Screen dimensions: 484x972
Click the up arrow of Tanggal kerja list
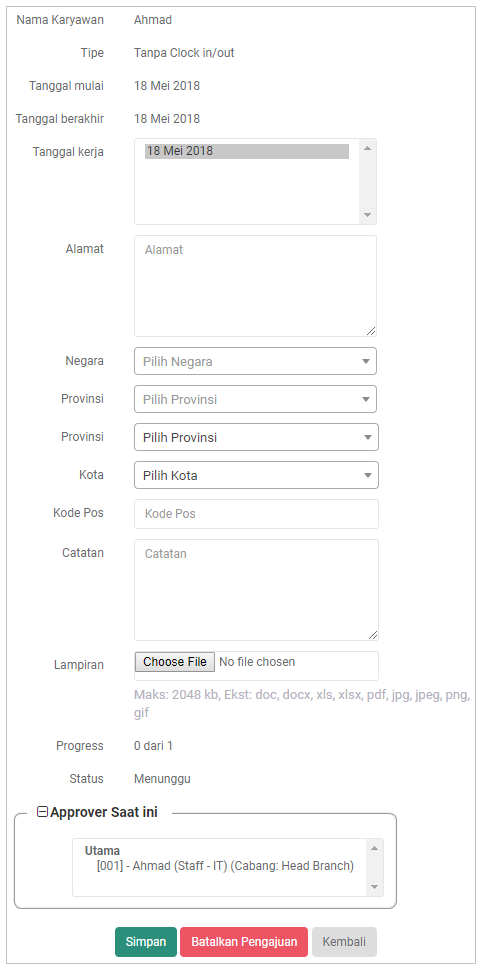(367, 148)
